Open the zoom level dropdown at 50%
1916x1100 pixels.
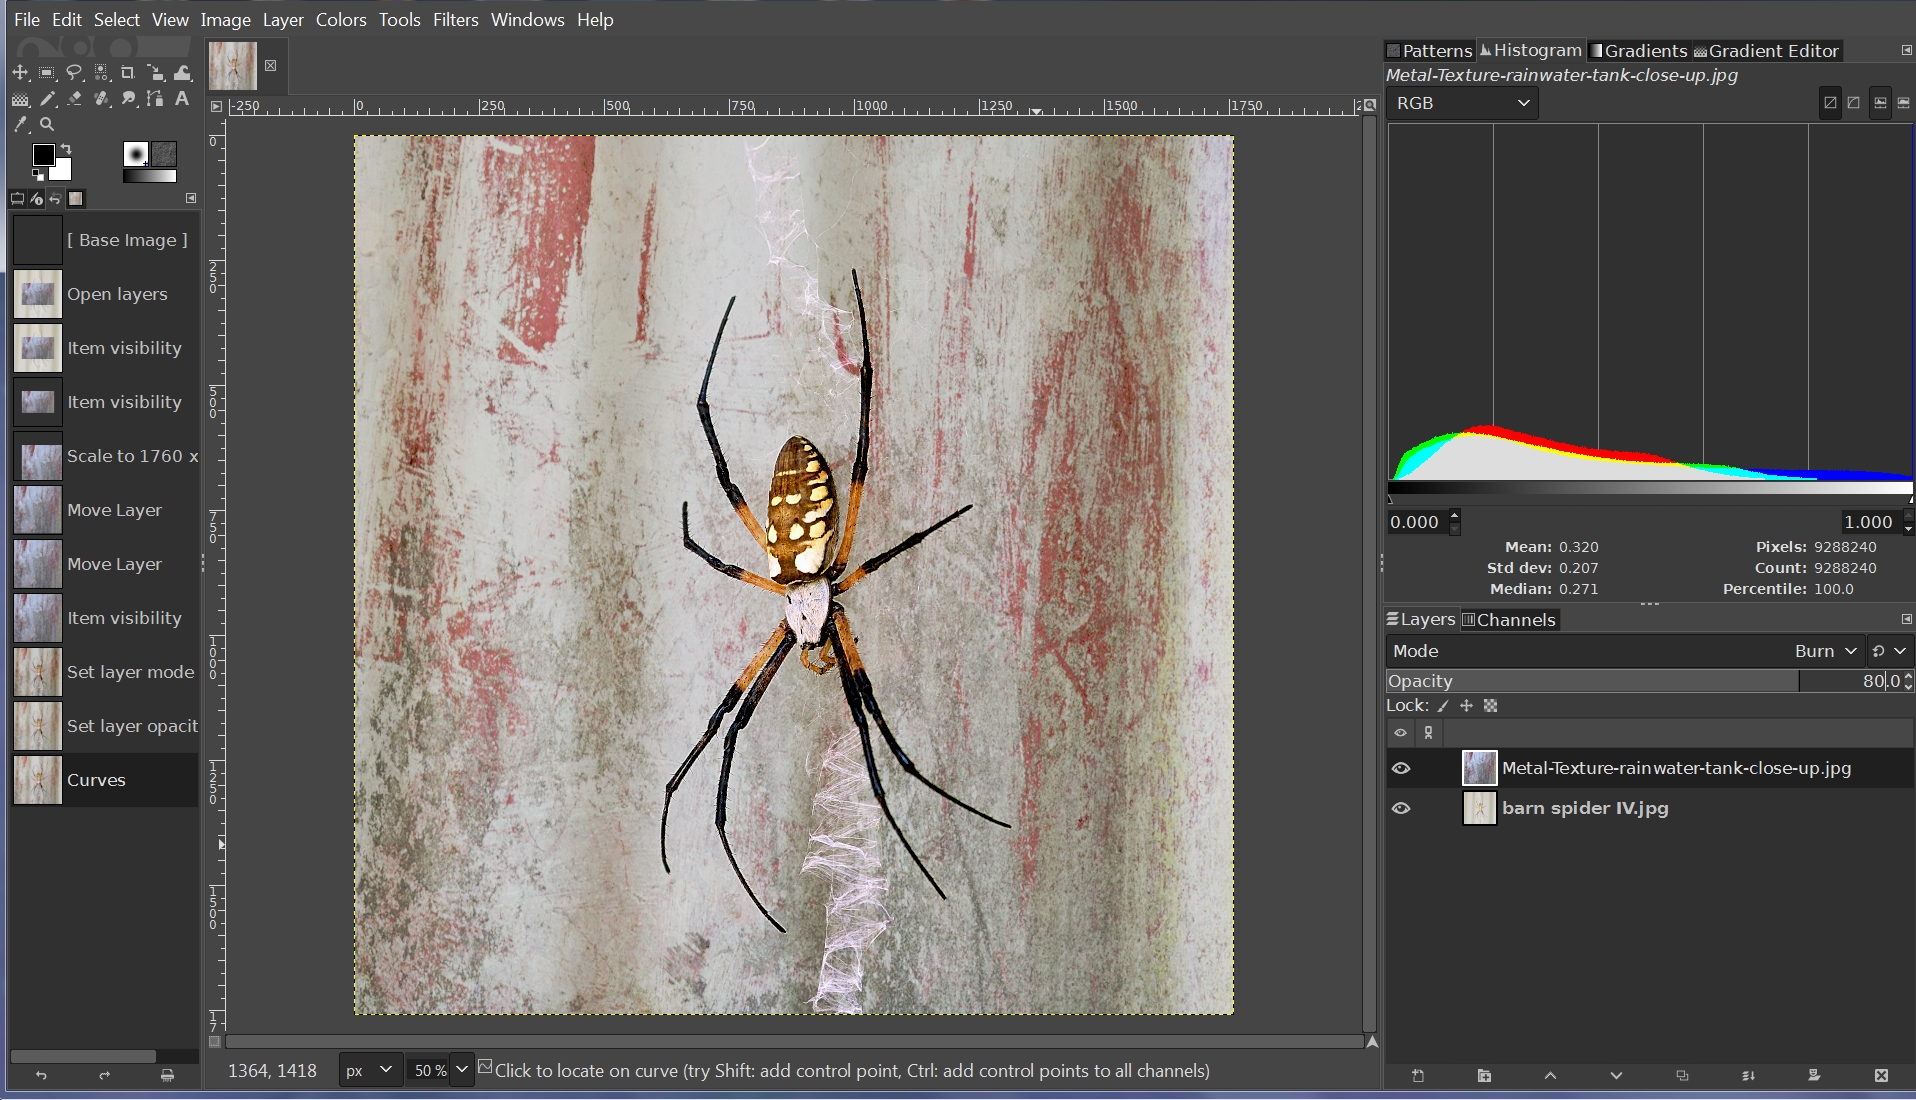[461, 1070]
